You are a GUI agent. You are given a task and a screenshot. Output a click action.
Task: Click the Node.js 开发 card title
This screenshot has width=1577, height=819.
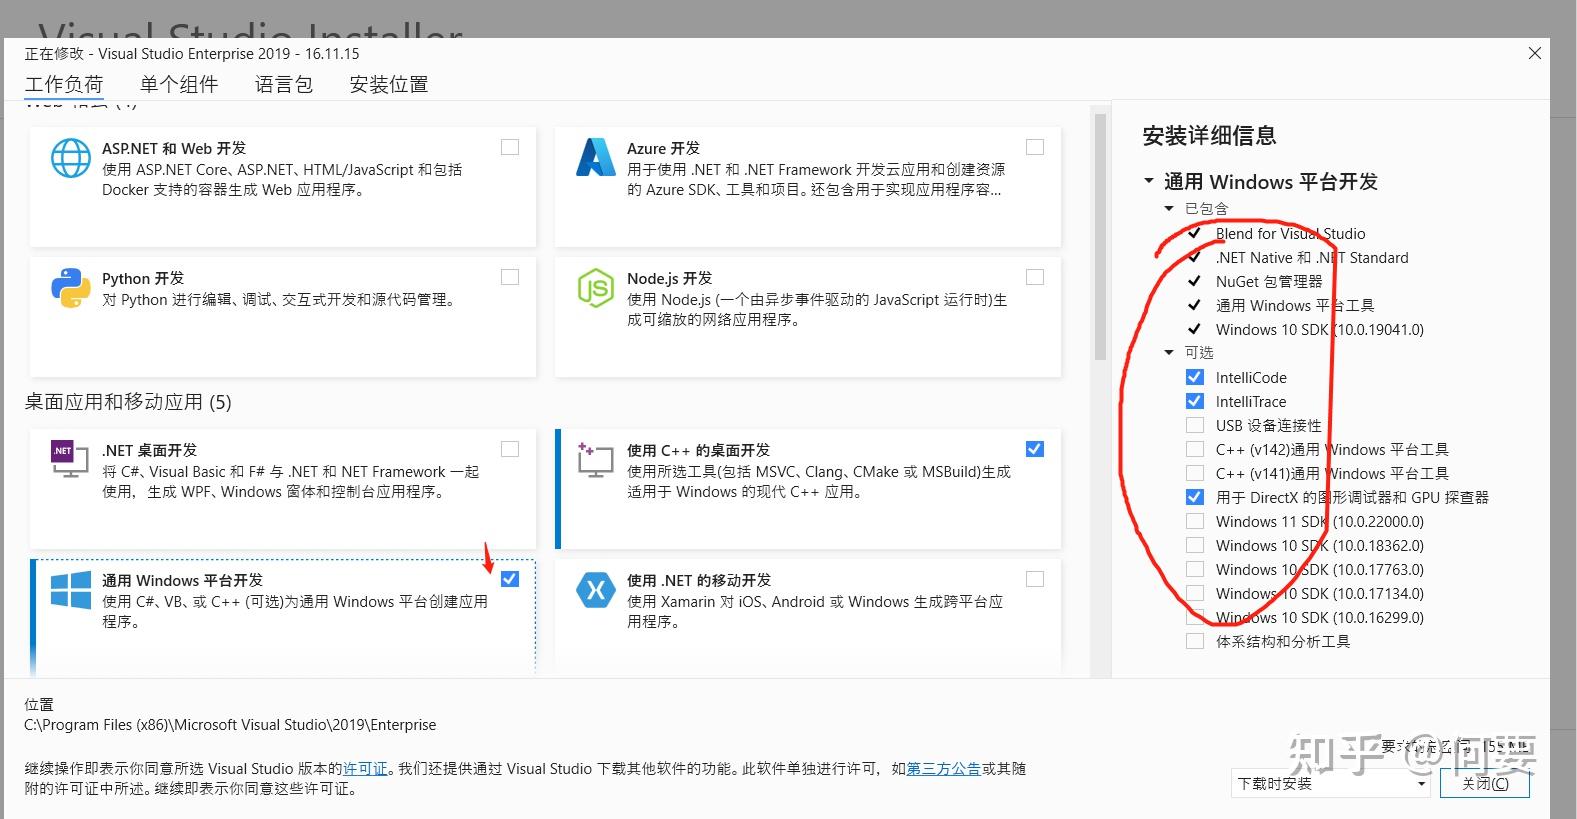point(669,278)
